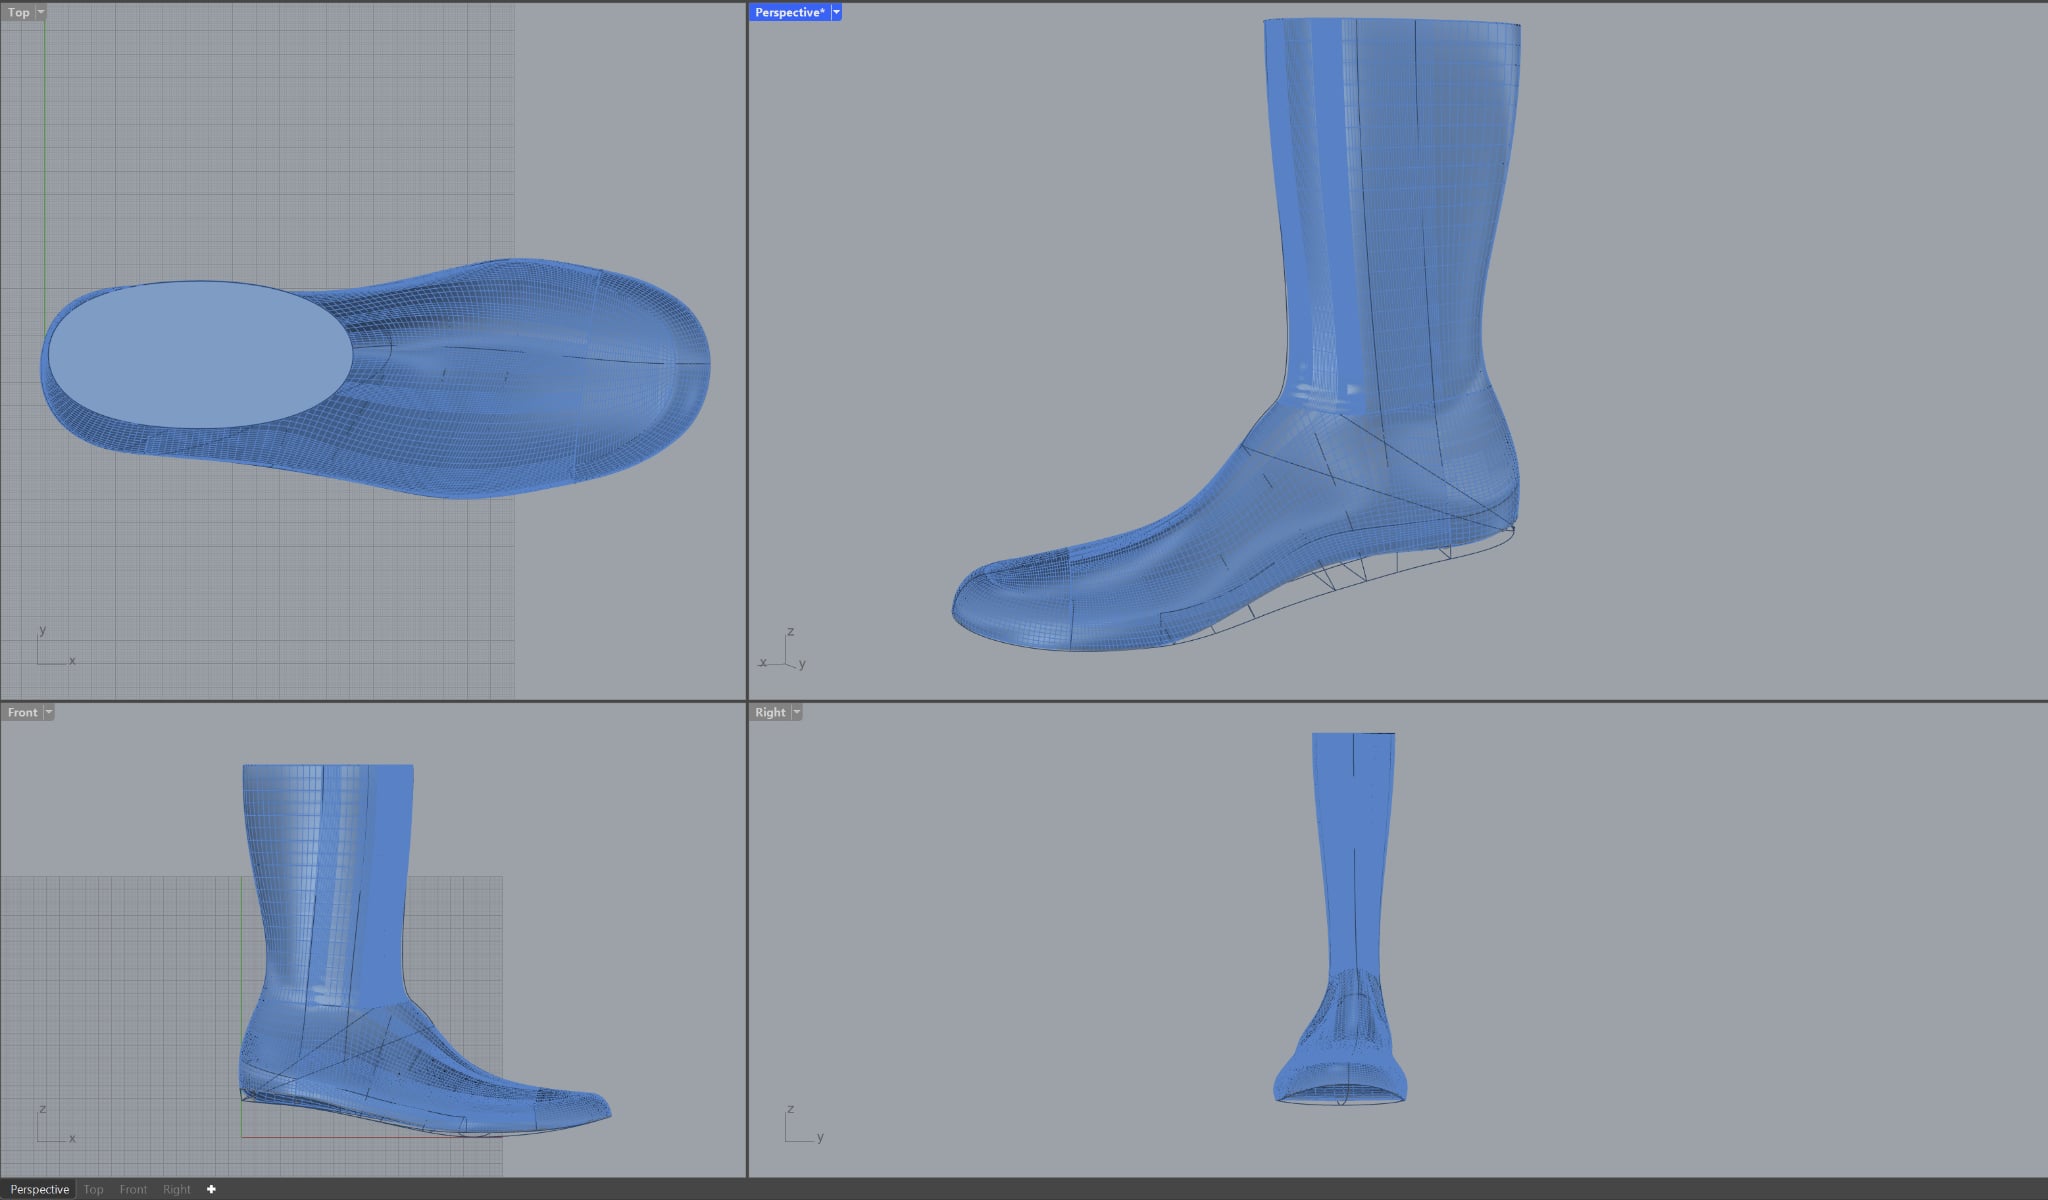Expand the Perspective viewport menu arrow
This screenshot has height=1200, width=2048.
(x=836, y=12)
